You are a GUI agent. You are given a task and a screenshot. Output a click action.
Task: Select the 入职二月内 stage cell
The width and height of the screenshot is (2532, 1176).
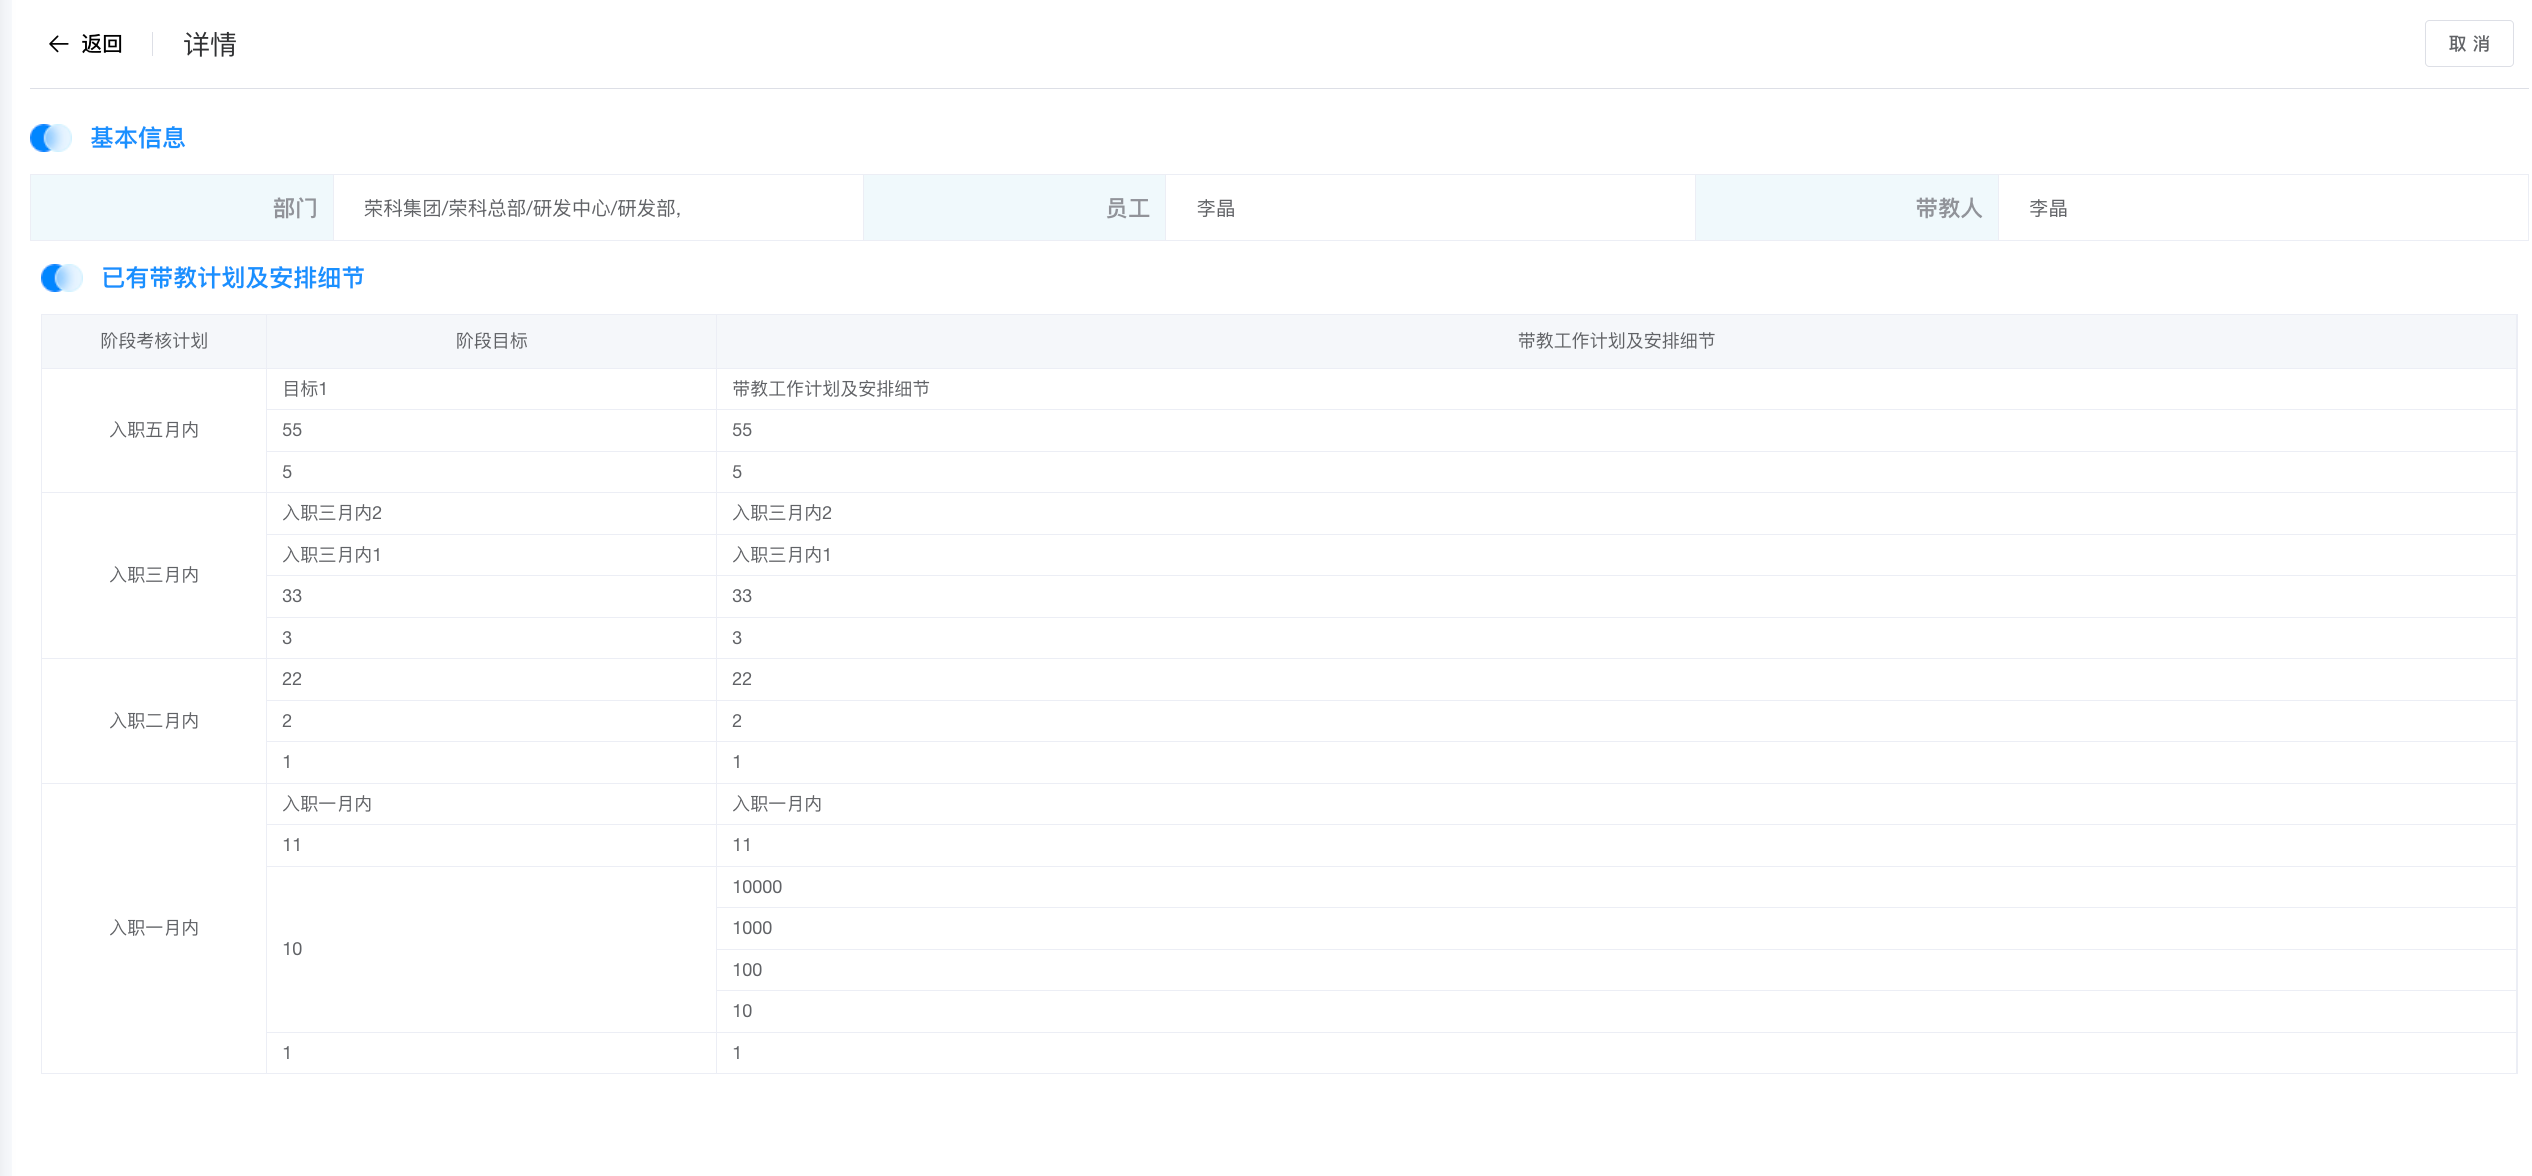[154, 721]
